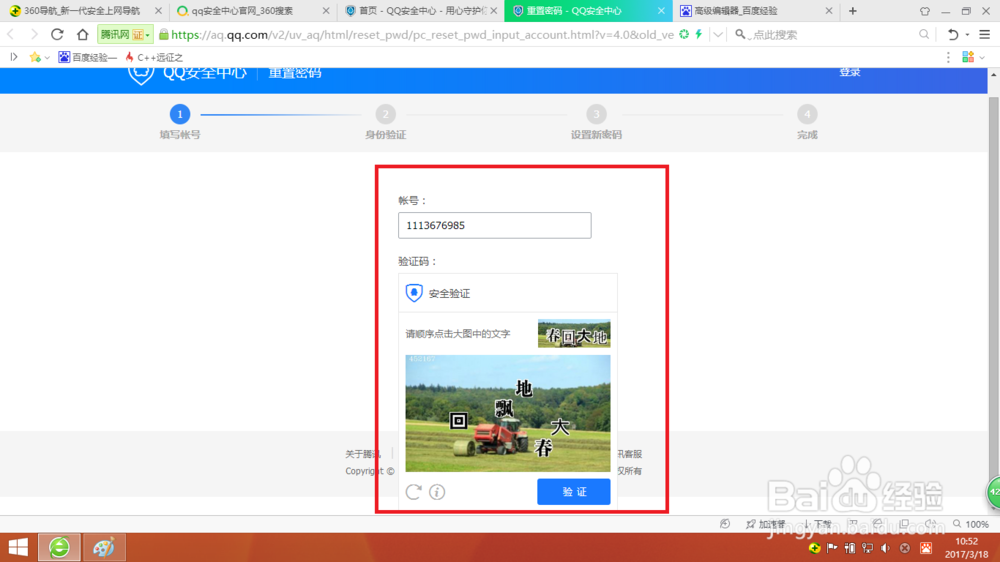
Task: Click the 春回大地 hint thumbnail
Action: pos(573,334)
